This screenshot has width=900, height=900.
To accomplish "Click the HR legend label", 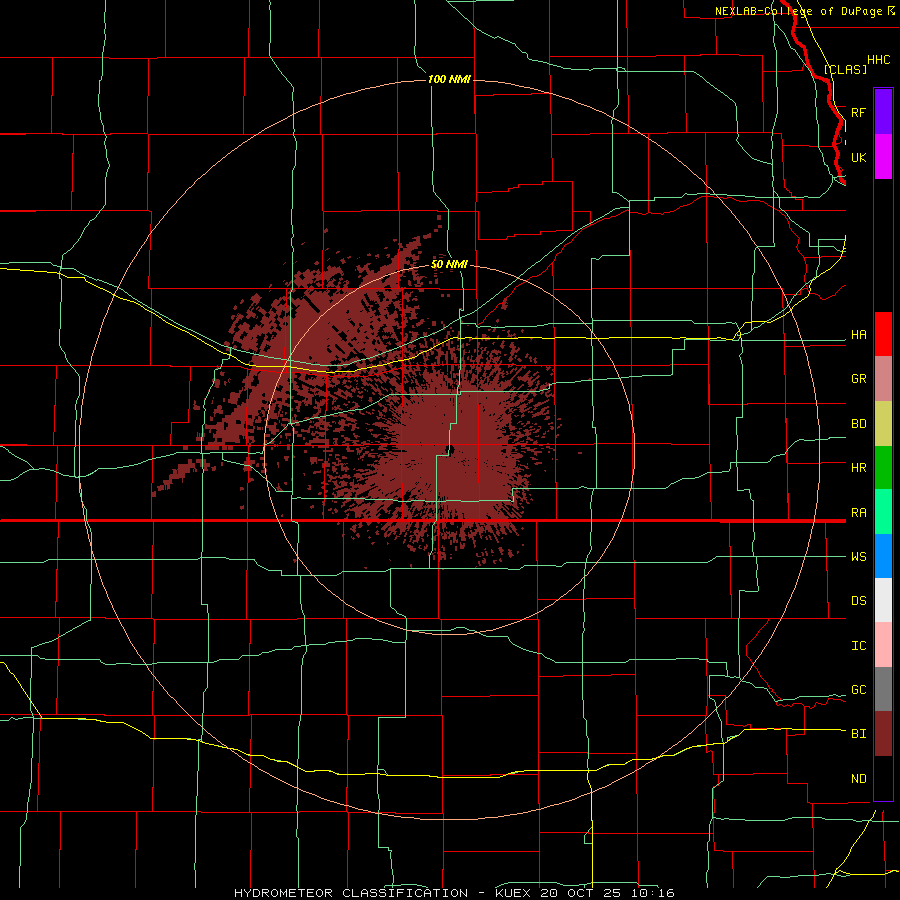I will pos(859,468).
